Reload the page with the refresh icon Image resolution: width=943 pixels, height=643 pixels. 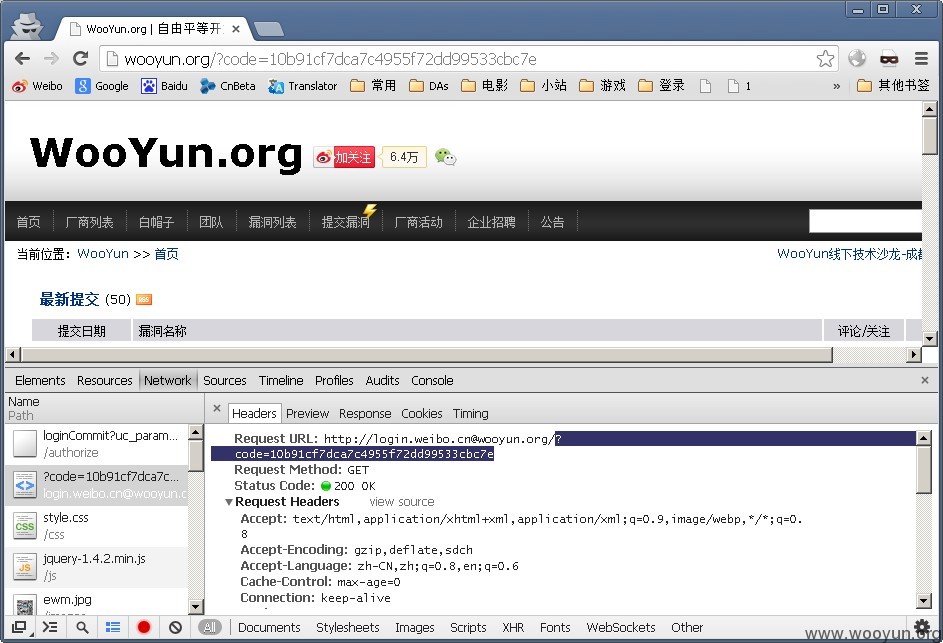tap(80, 58)
